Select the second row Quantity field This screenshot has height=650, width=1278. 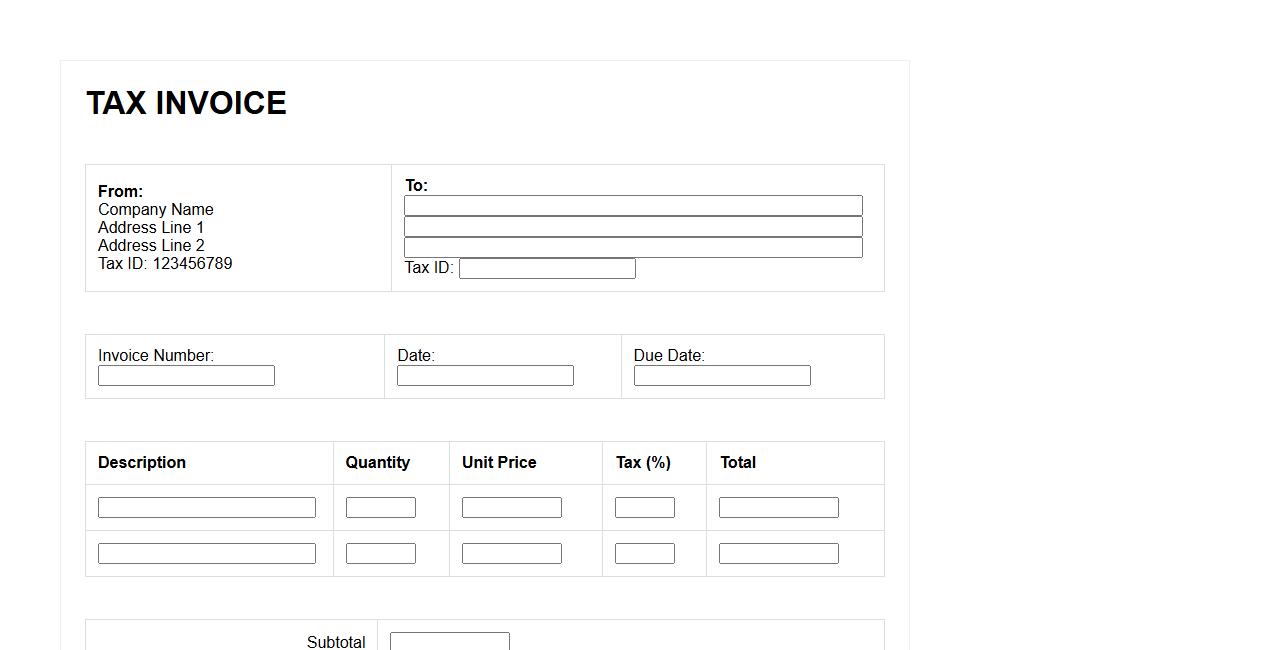pos(381,554)
